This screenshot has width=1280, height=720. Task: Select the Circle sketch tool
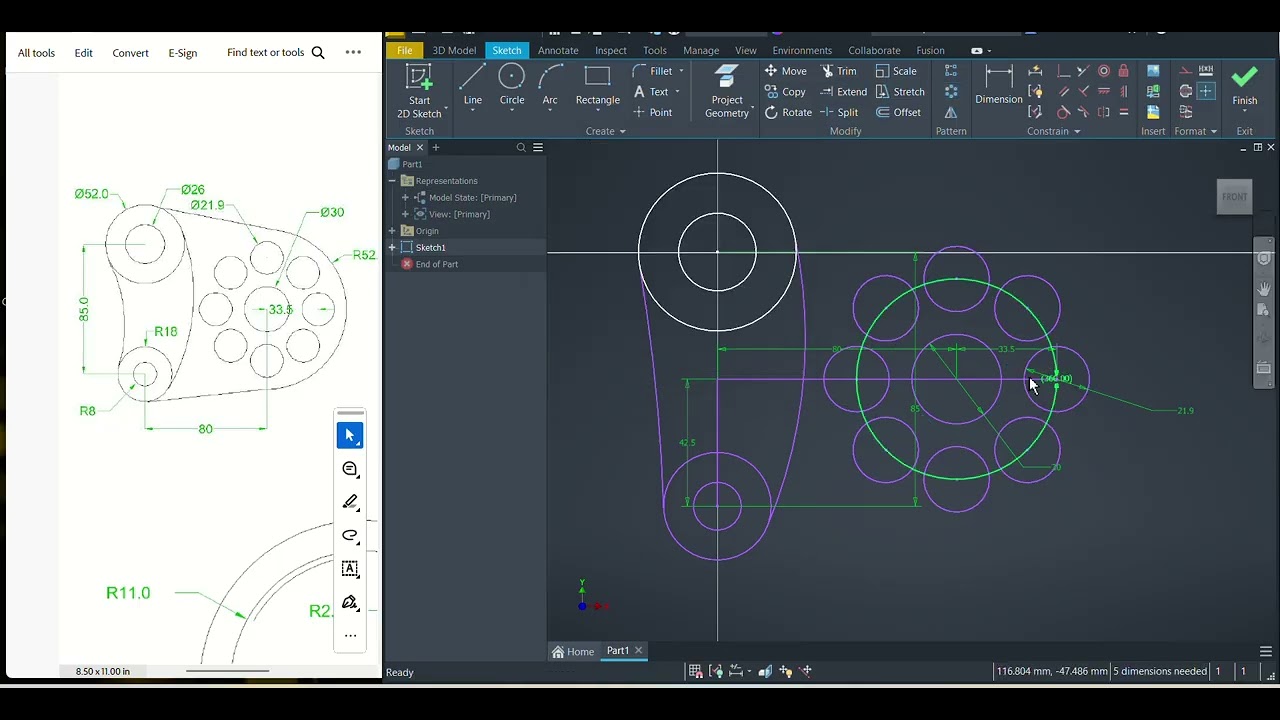click(511, 85)
